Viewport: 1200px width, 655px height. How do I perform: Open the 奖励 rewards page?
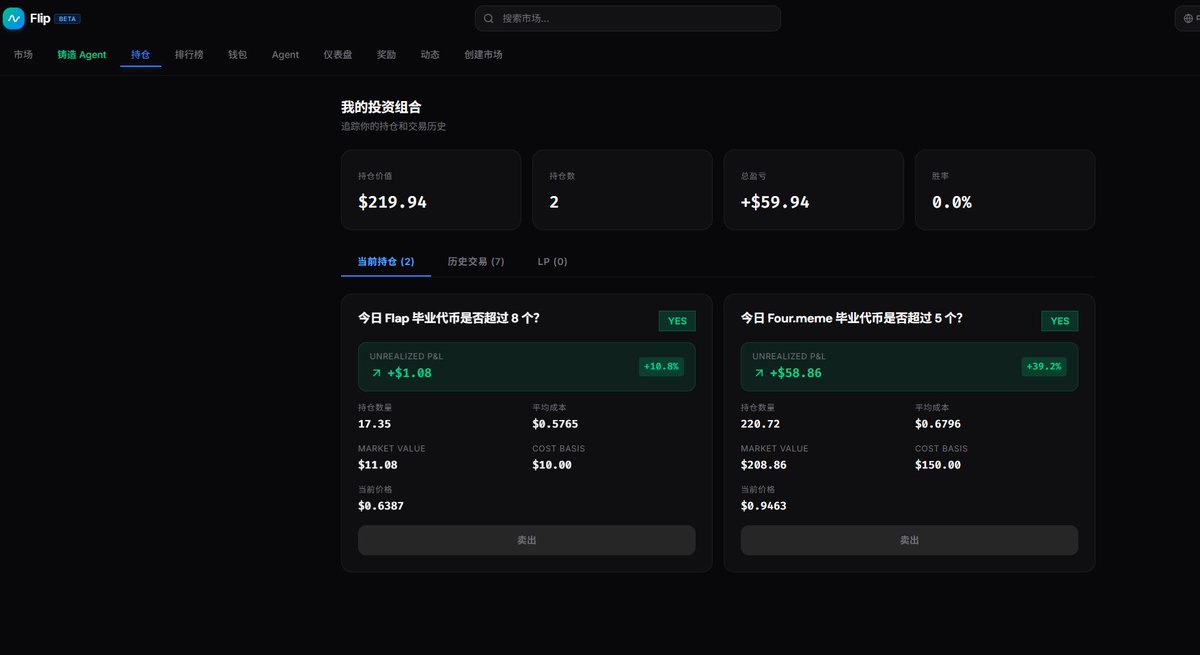386,55
